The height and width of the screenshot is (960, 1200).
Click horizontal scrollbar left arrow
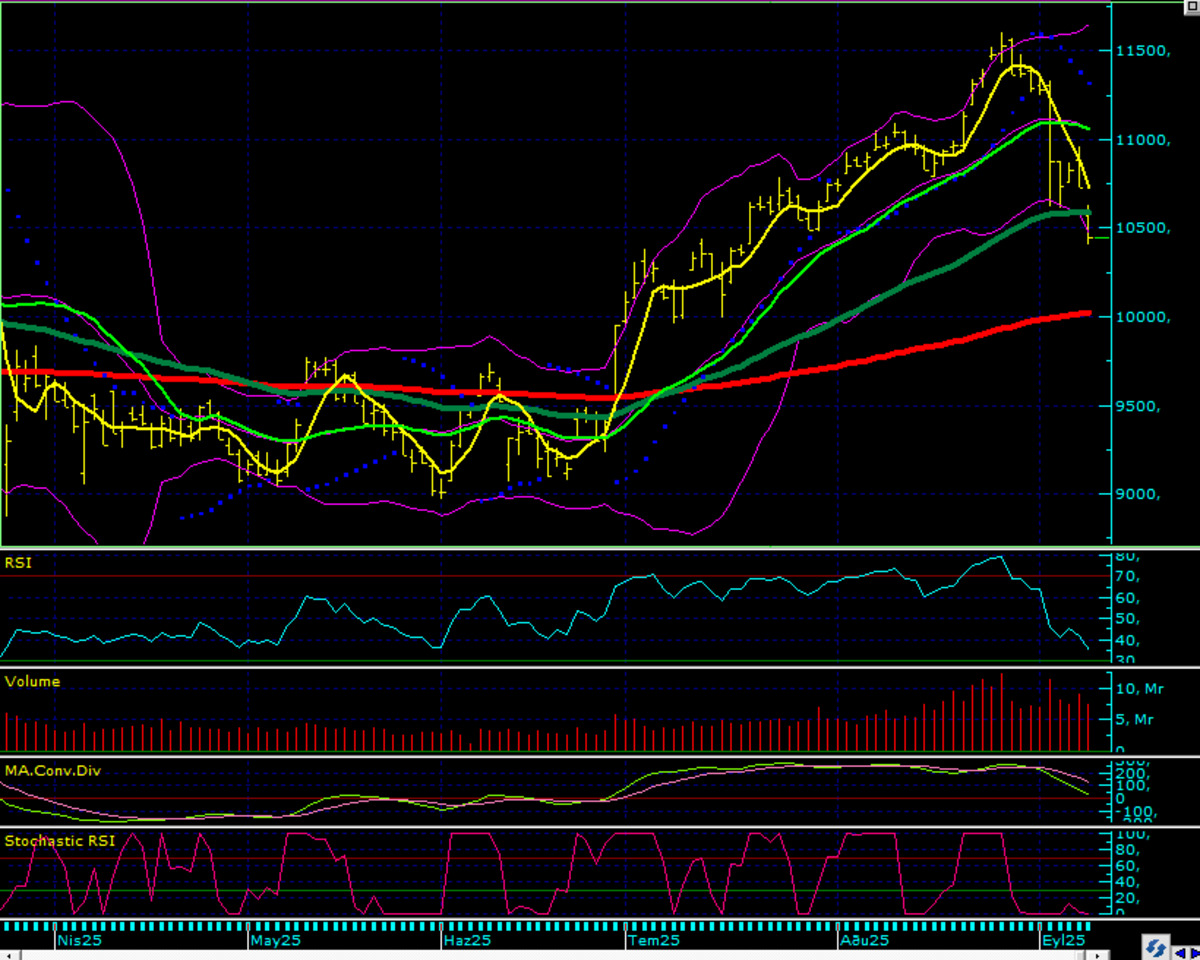pyautogui.click(x=11, y=955)
